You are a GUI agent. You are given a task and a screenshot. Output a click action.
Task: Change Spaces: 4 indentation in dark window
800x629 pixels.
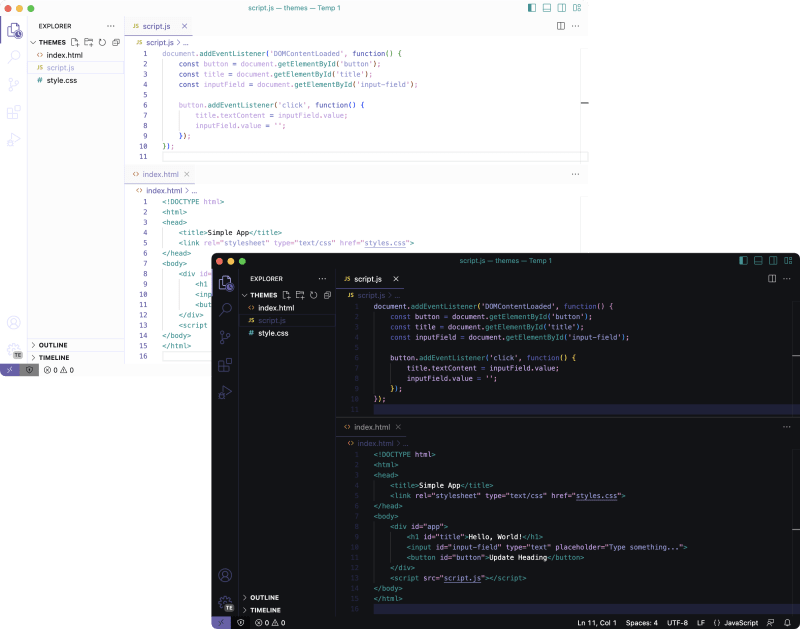tap(641, 623)
